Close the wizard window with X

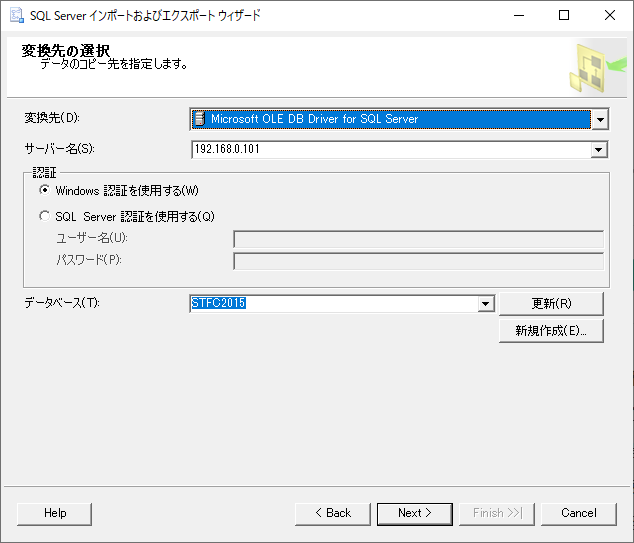610,15
